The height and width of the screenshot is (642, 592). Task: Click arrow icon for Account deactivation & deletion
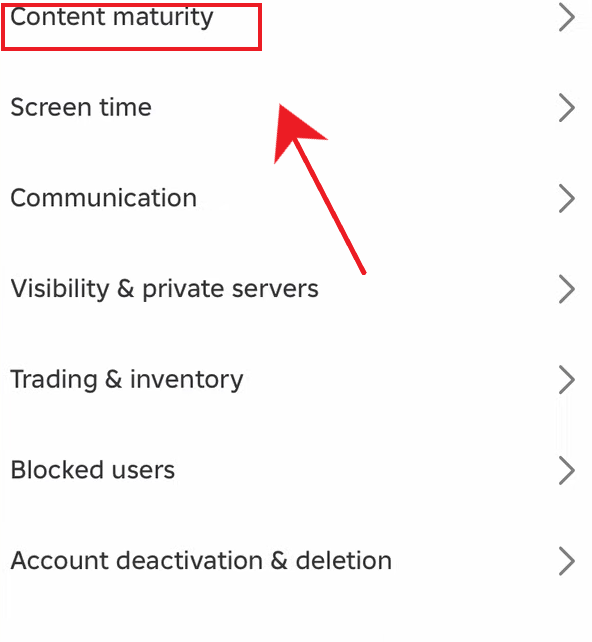[x=567, y=561]
